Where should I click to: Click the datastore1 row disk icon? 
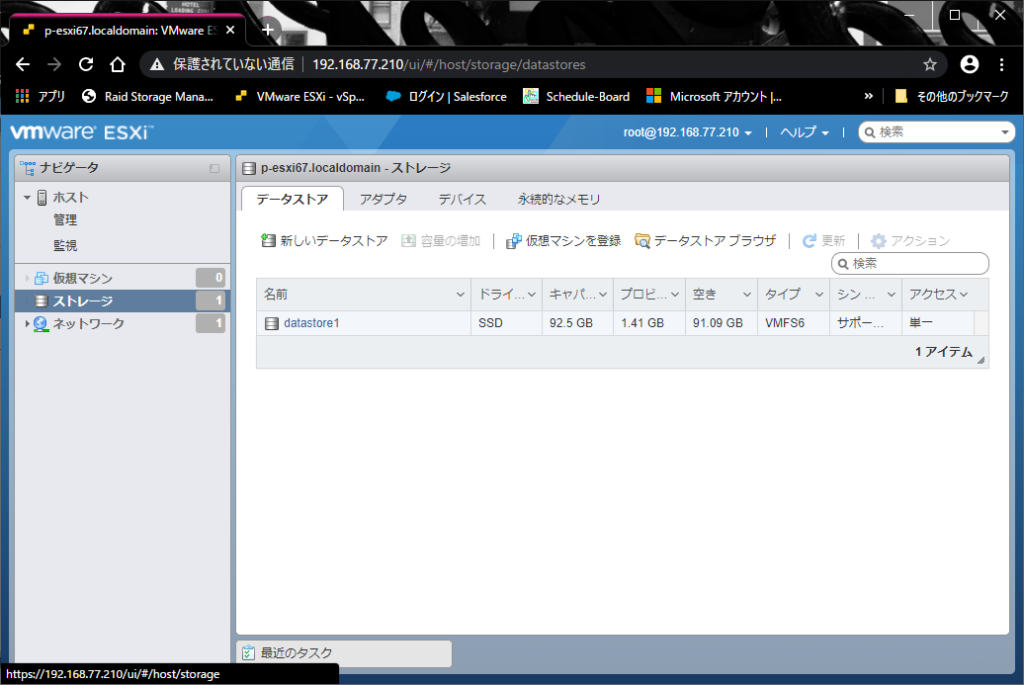pos(272,323)
